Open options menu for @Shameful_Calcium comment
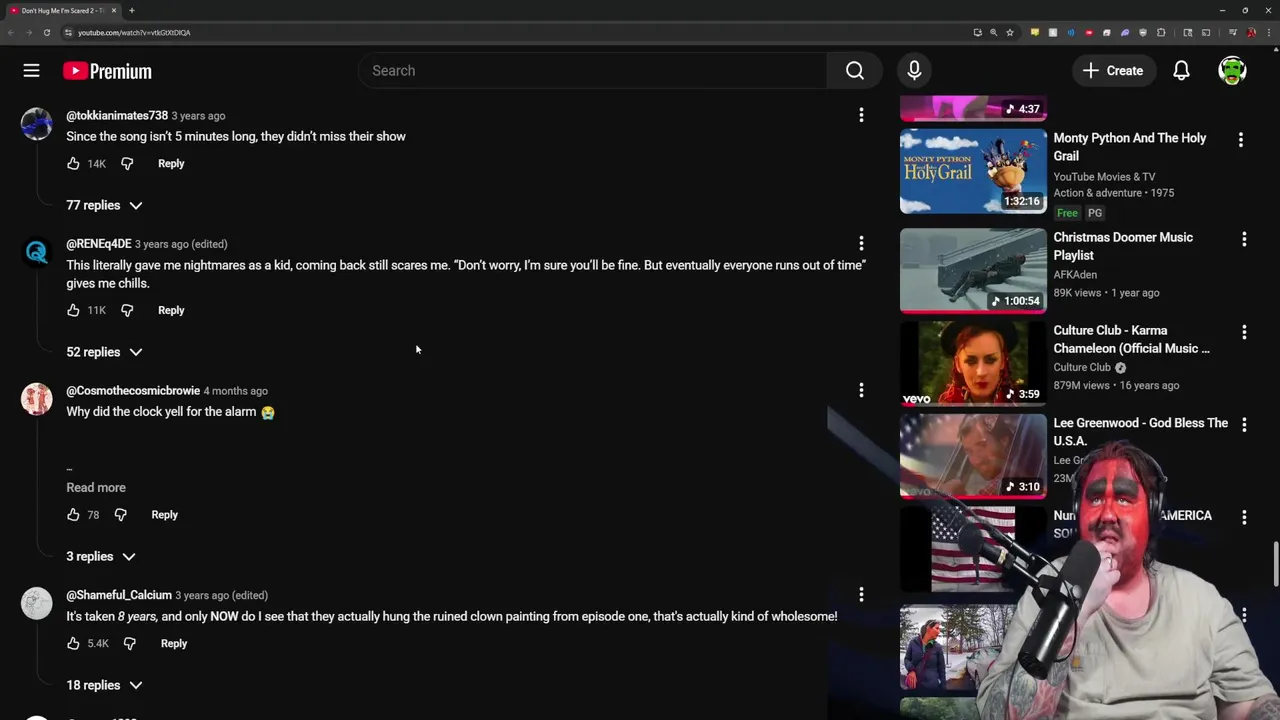 pos(861,594)
